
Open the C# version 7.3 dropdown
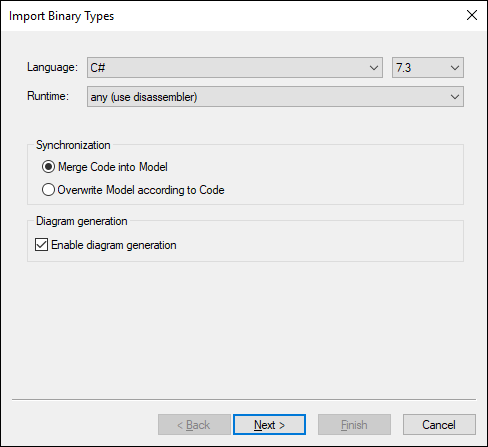(428, 68)
